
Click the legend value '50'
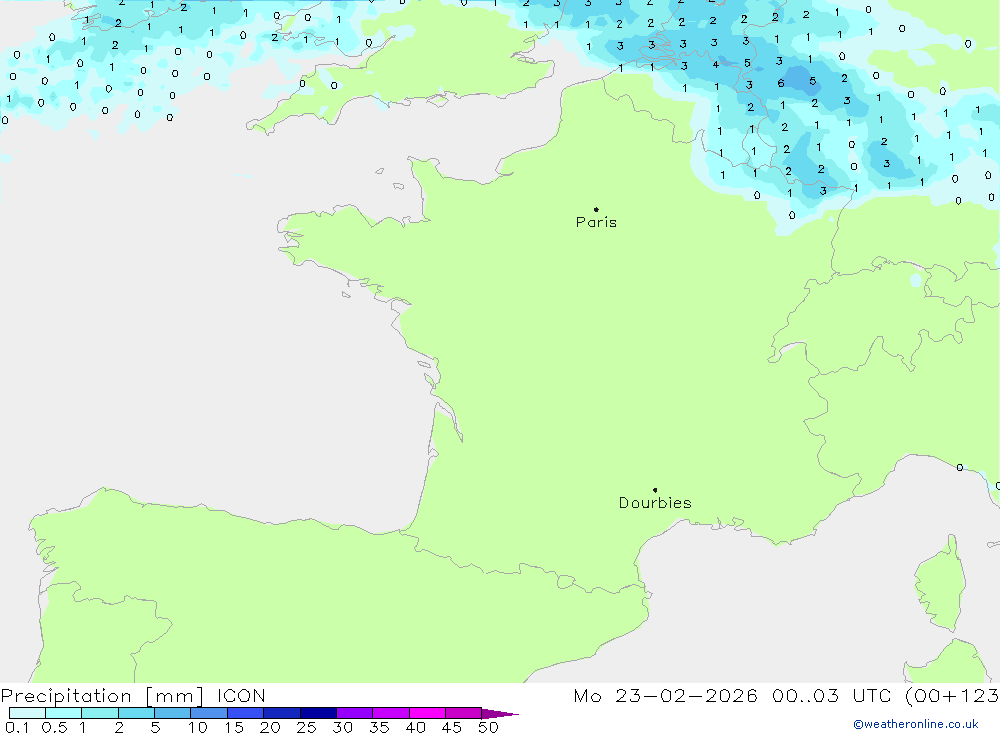pos(488,727)
